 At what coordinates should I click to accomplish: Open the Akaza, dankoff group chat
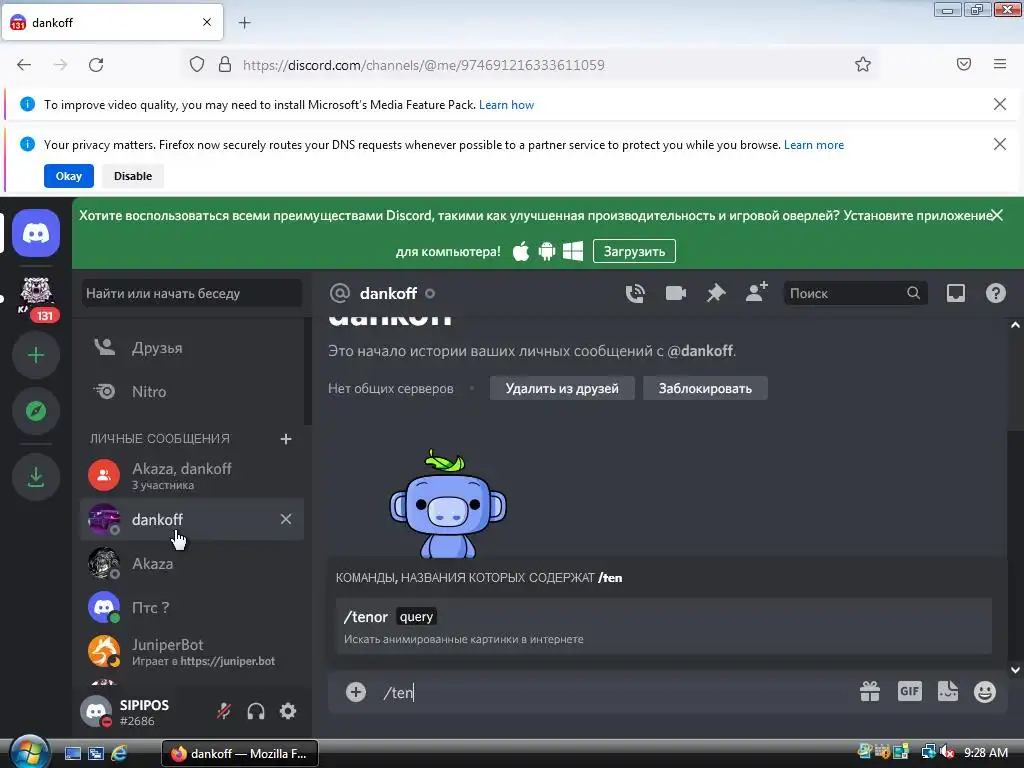[x=192, y=475]
